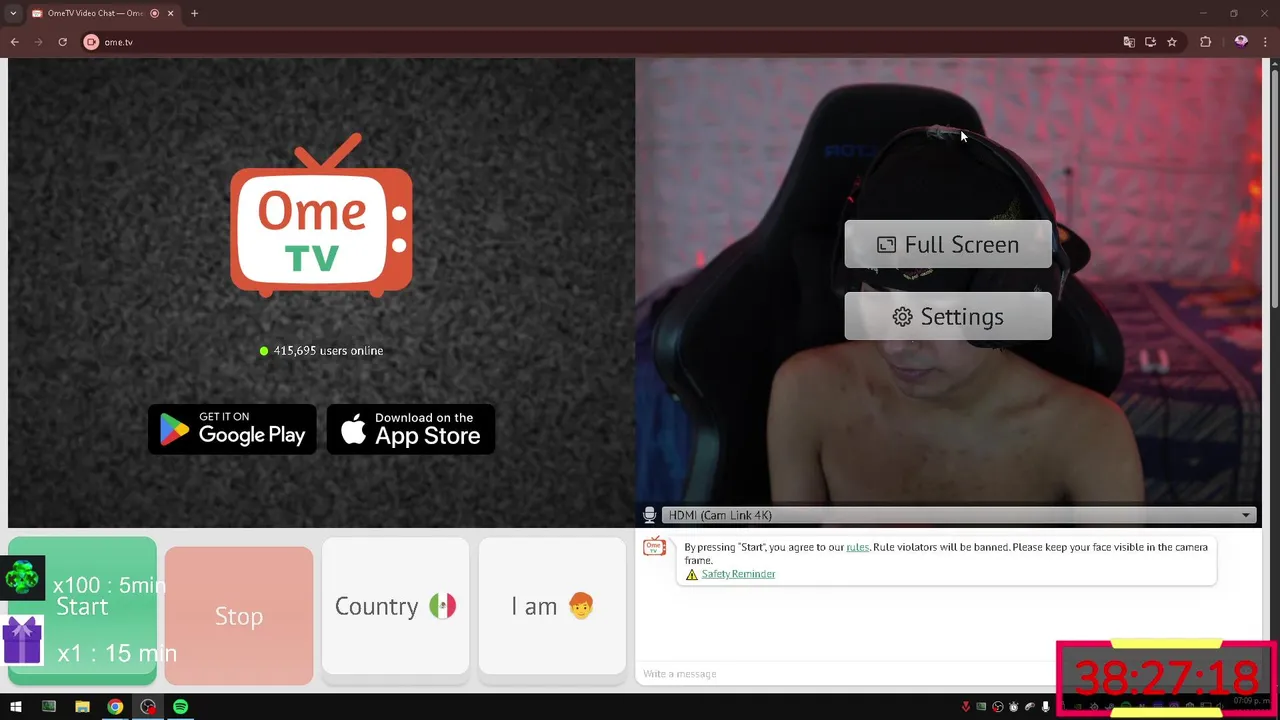Screen dimensions: 1280x720
Task: Click the OmeTV avatar in chat
Action: pos(654,547)
